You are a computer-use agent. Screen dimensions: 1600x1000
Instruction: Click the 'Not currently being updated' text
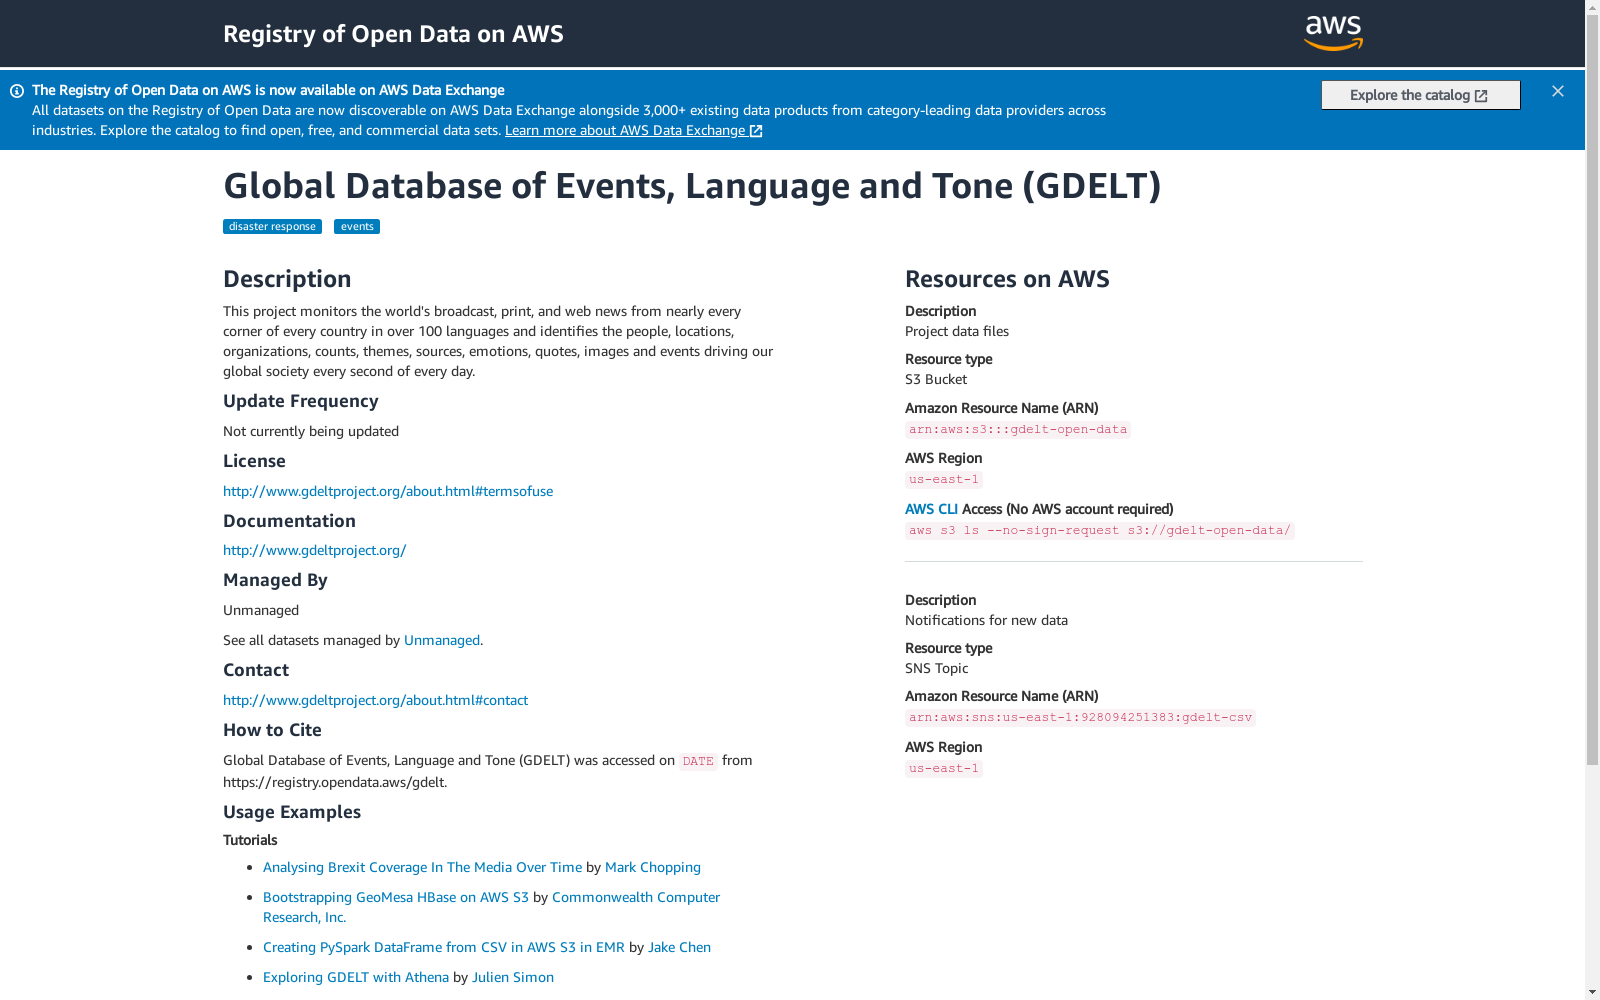[311, 431]
